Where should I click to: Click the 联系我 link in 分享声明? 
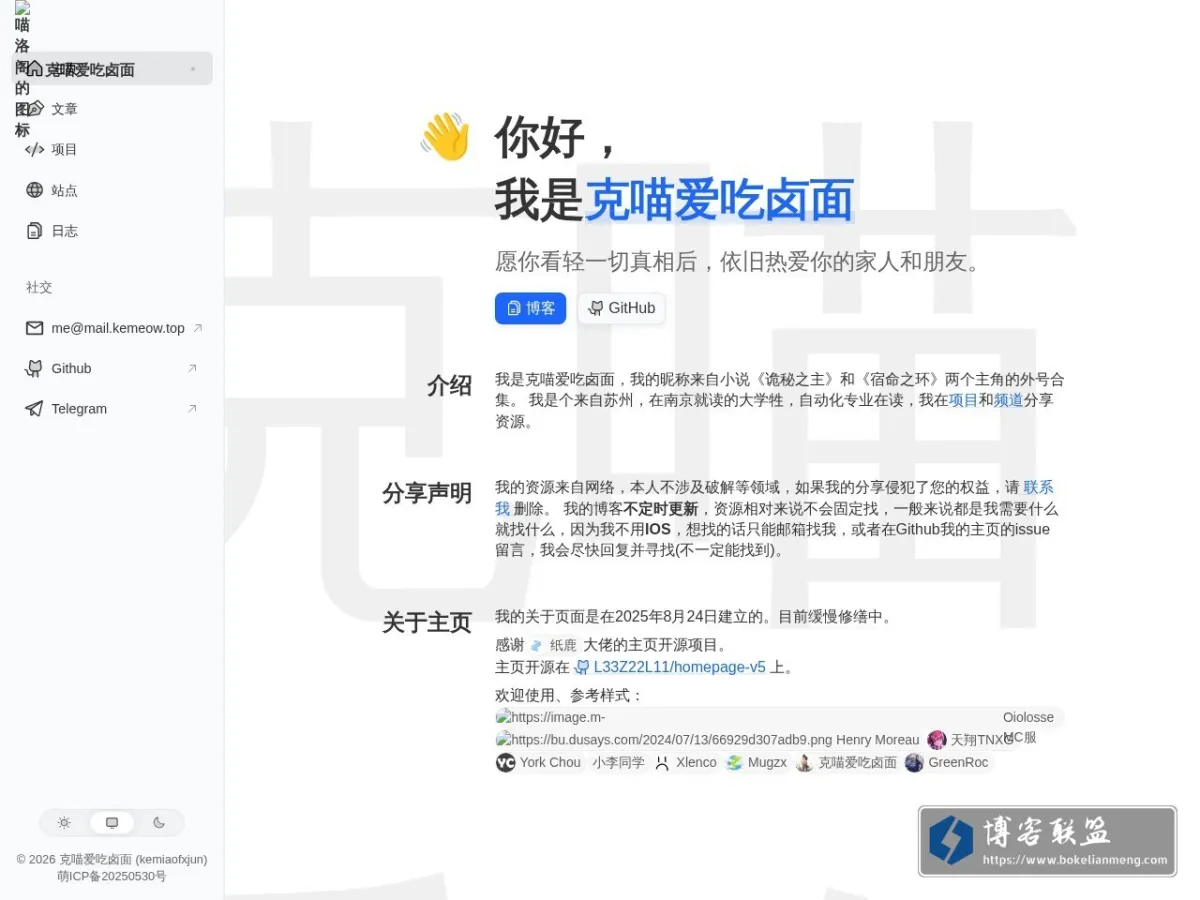pos(1038,488)
